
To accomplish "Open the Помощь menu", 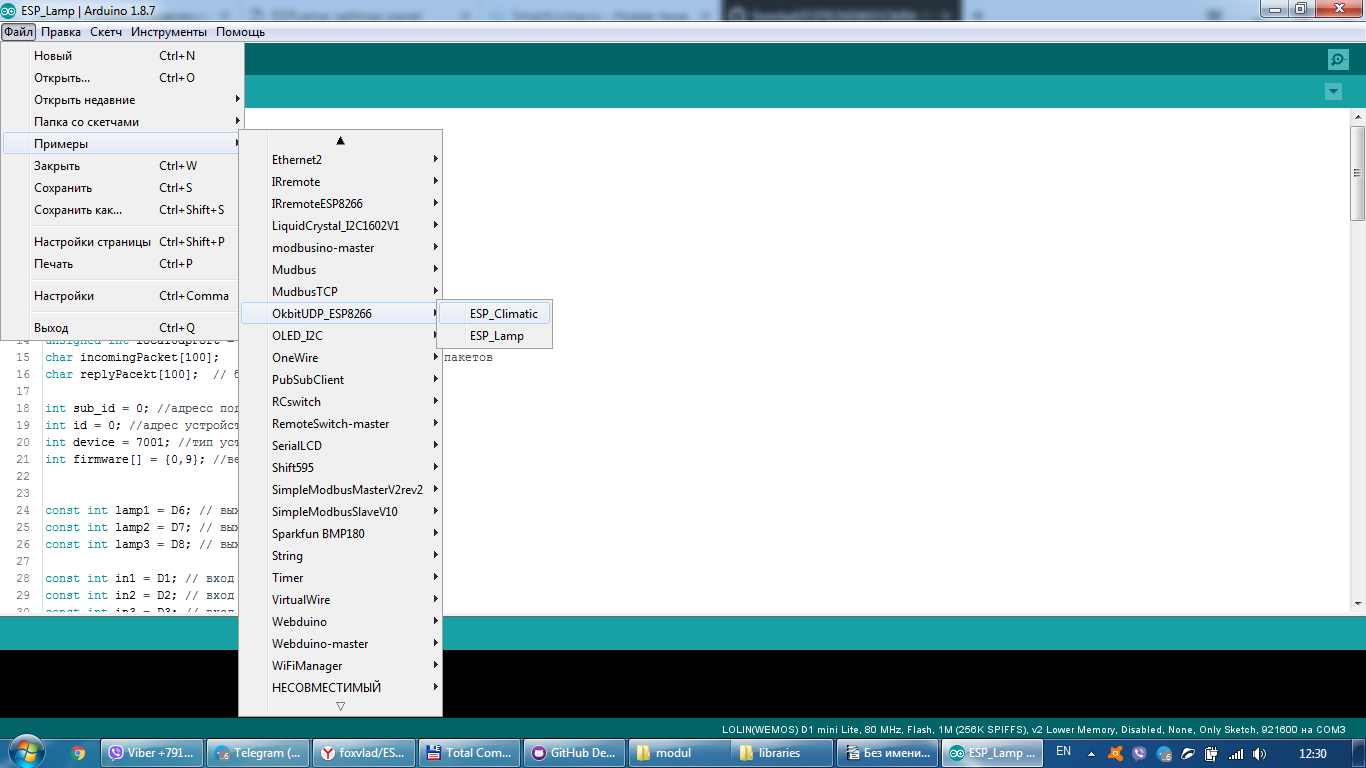I will click(241, 32).
